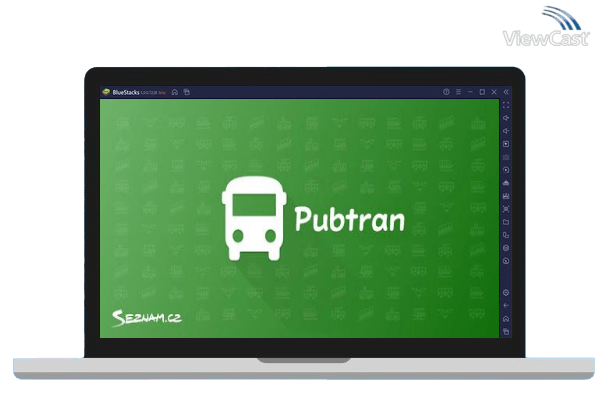Open the BlueStacks hamburger menu
This screenshot has height=414, width=602.
[458, 92]
